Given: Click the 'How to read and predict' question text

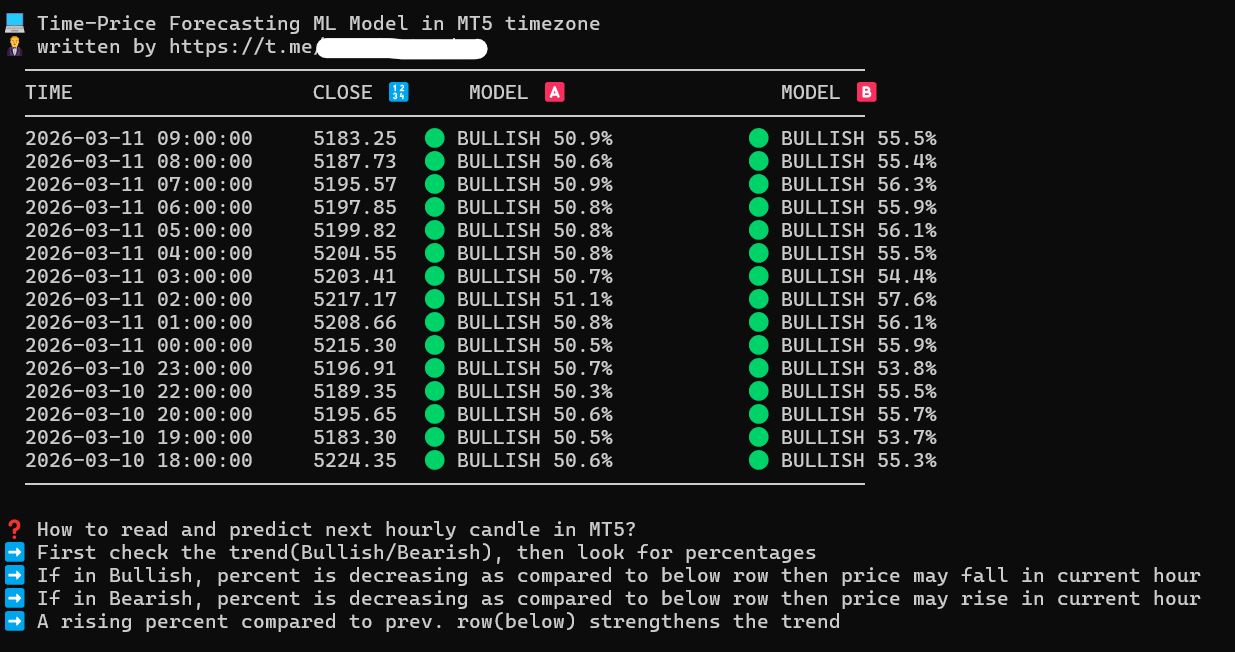Looking at the screenshot, I should point(336,530).
